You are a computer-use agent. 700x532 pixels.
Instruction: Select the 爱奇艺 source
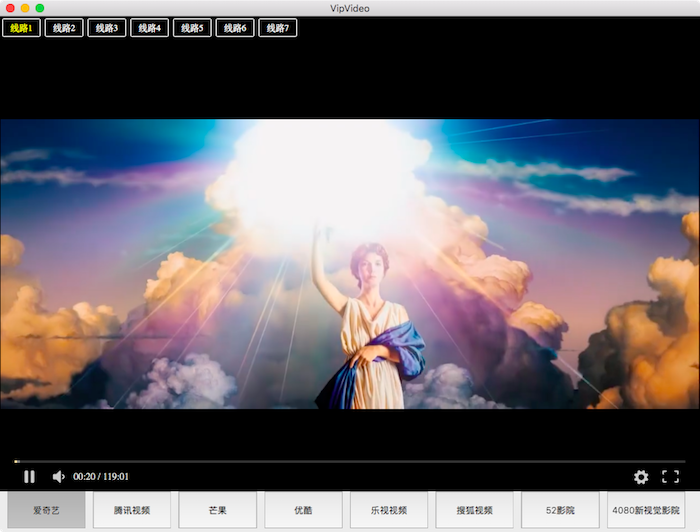pos(46,510)
